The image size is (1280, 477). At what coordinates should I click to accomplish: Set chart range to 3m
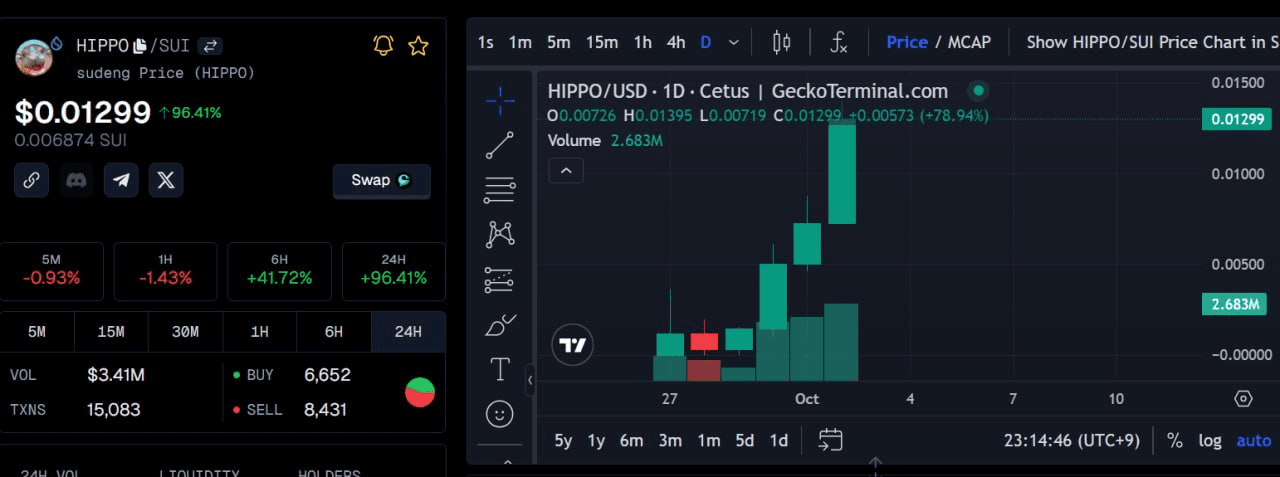670,440
